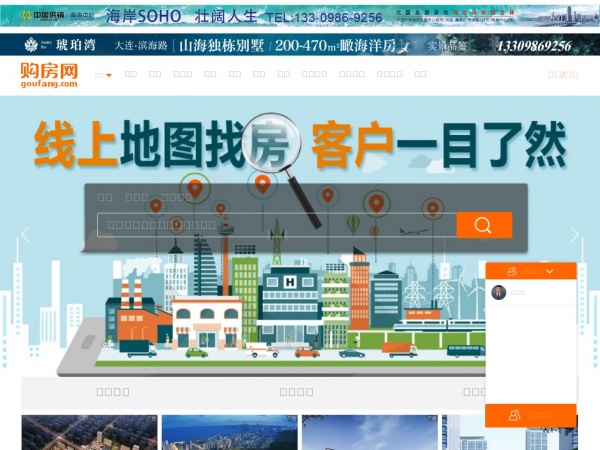Click the 购房网 goufang.com logo
The image size is (600, 450).
tap(48, 75)
